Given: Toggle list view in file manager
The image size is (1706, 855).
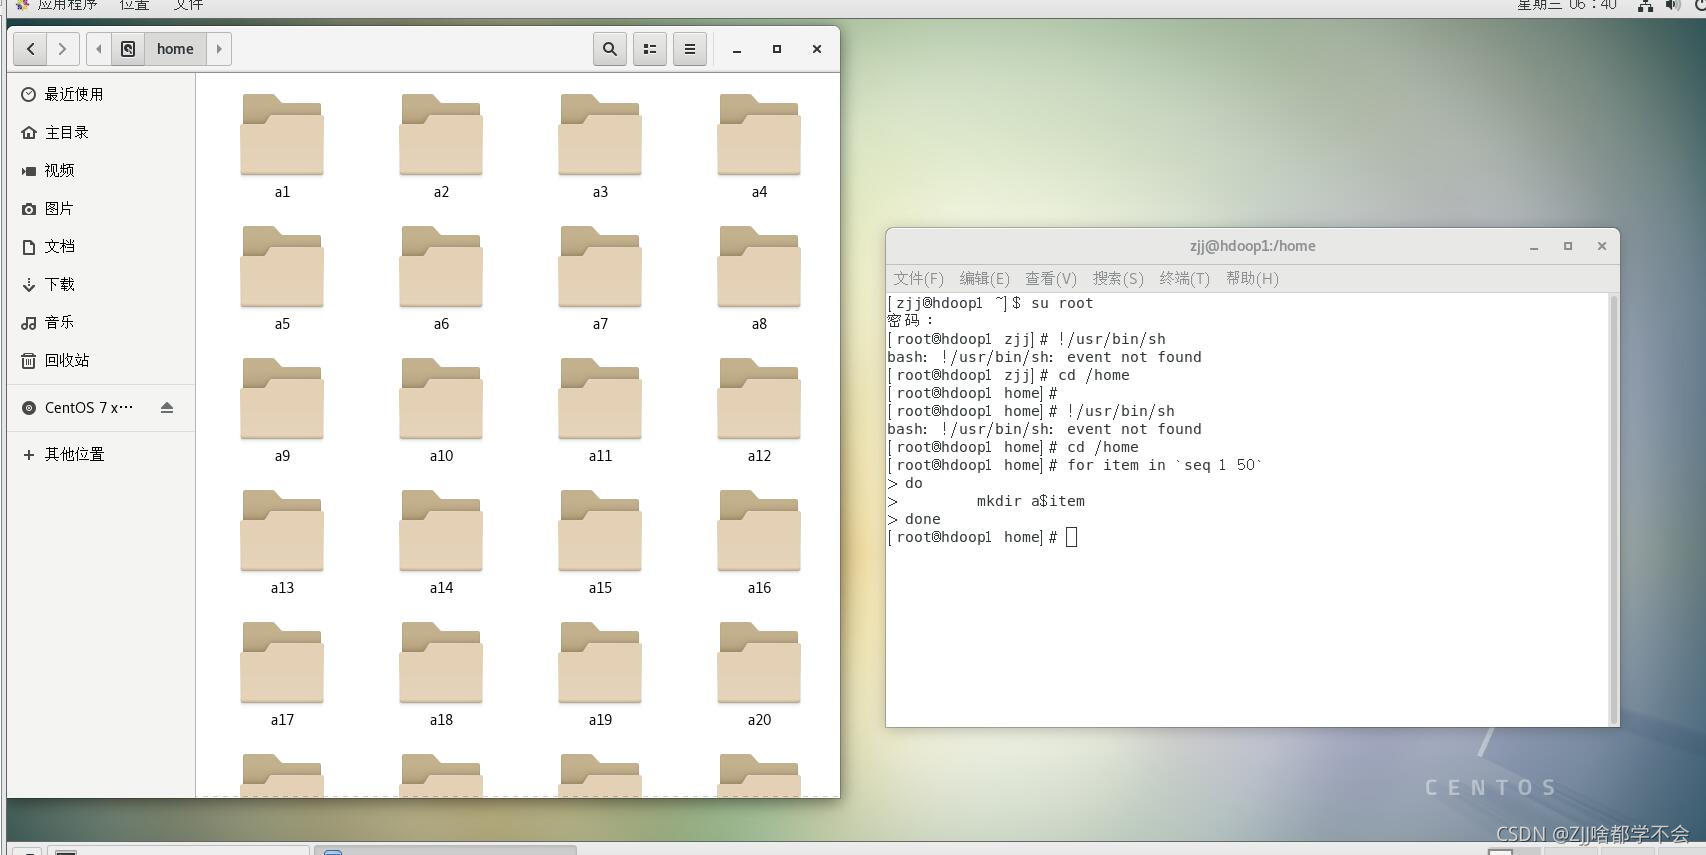Looking at the screenshot, I should [x=650, y=49].
